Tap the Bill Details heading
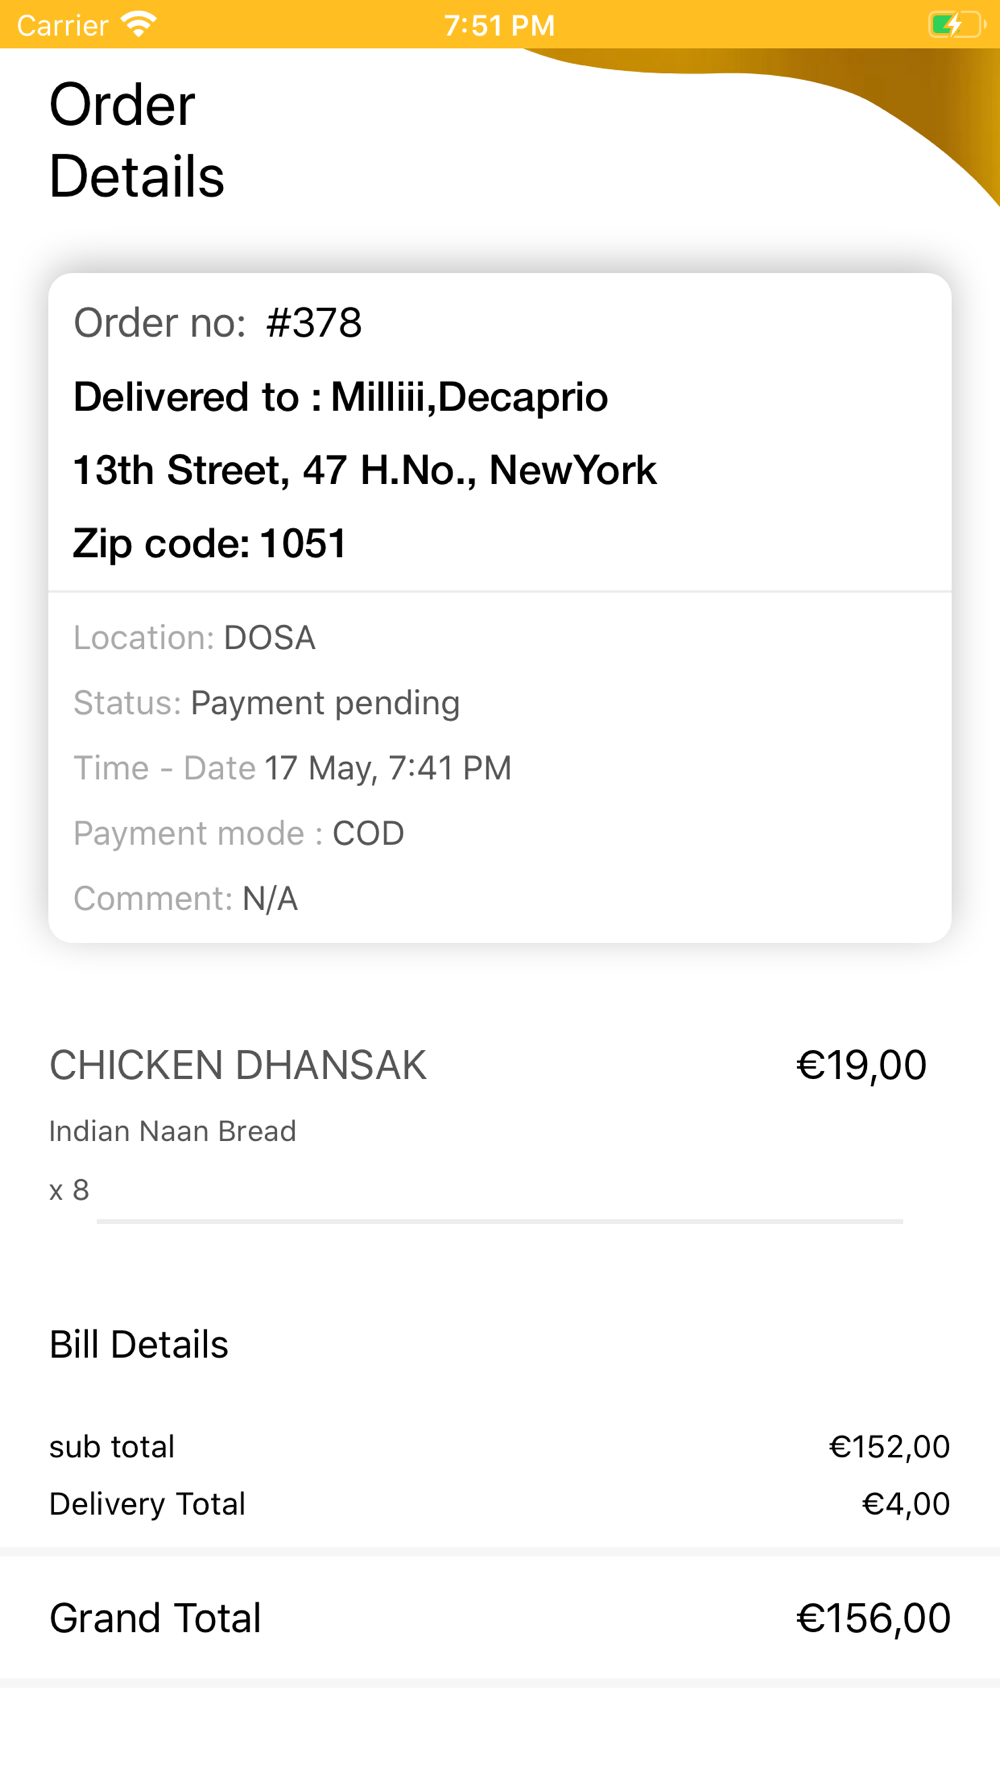 tap(139, 1345)
